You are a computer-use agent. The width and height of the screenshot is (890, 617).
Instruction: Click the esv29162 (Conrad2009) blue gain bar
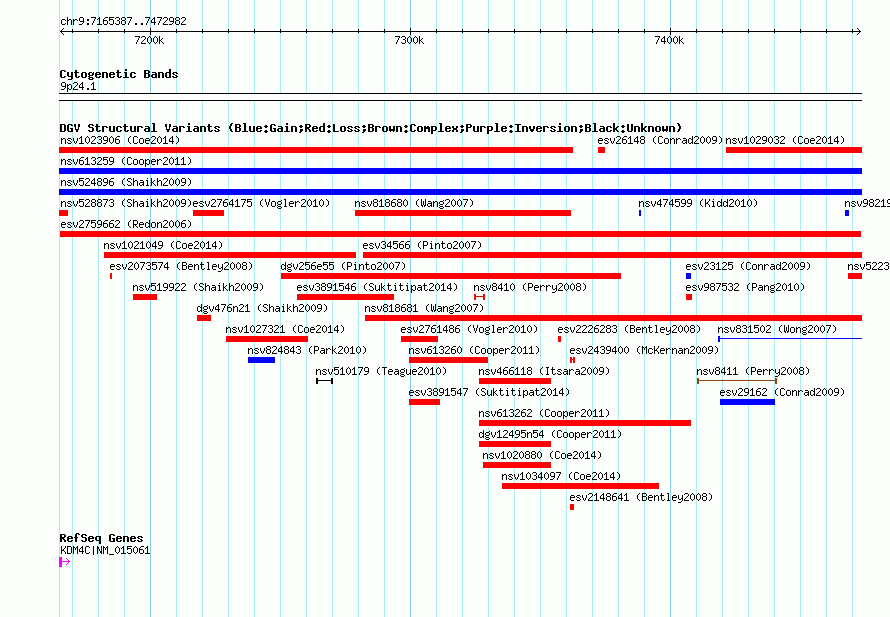(748, 402)
